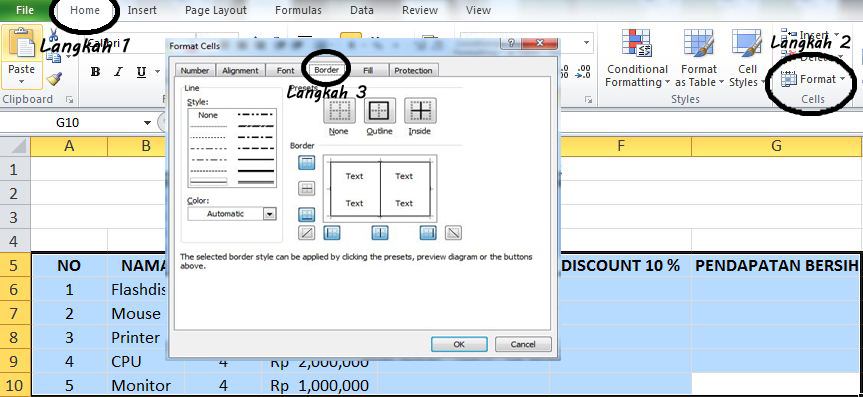The image size is (863, 397).
Task: Select column A header
Action: (69, 146)
